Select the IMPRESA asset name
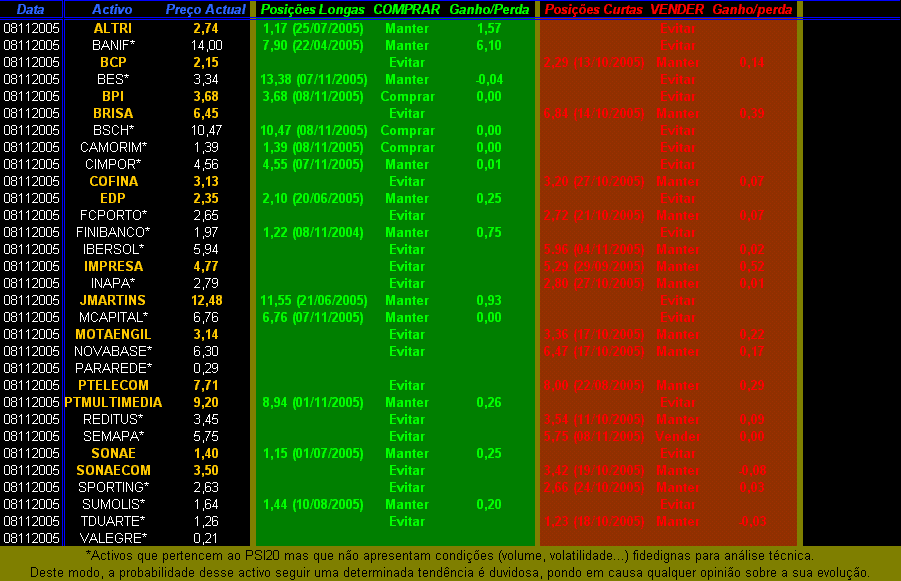901x581 pixels. pyautogui.click(x=113, y=266)
